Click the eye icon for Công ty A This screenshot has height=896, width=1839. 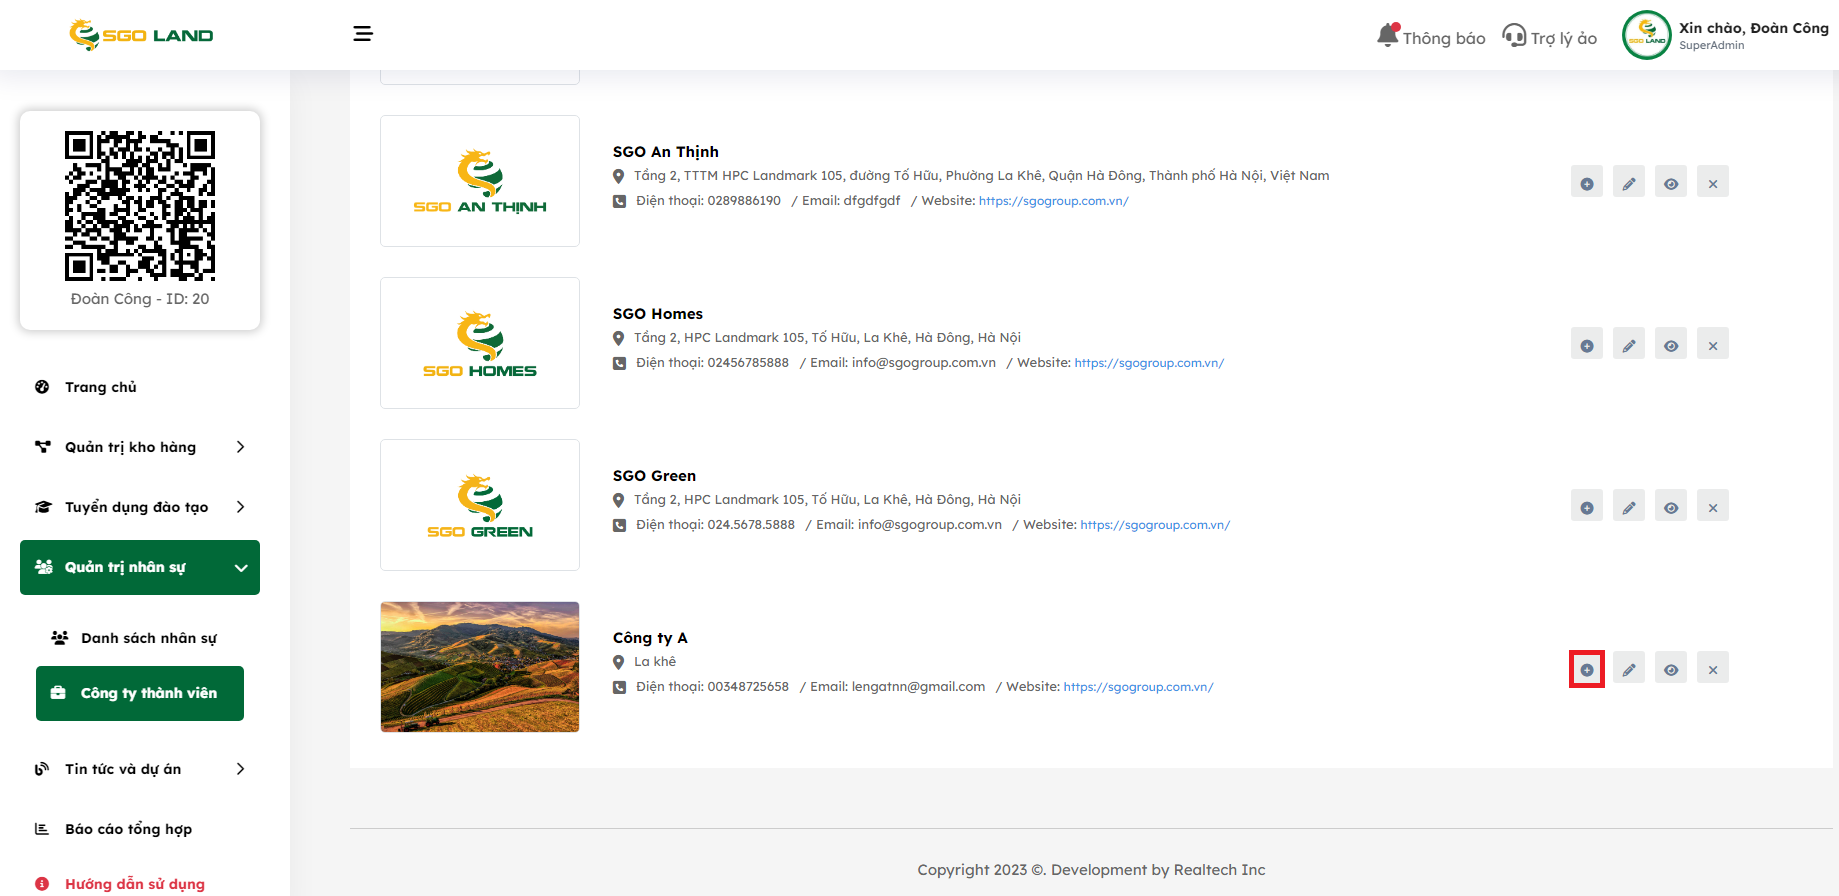point(1670,669)
